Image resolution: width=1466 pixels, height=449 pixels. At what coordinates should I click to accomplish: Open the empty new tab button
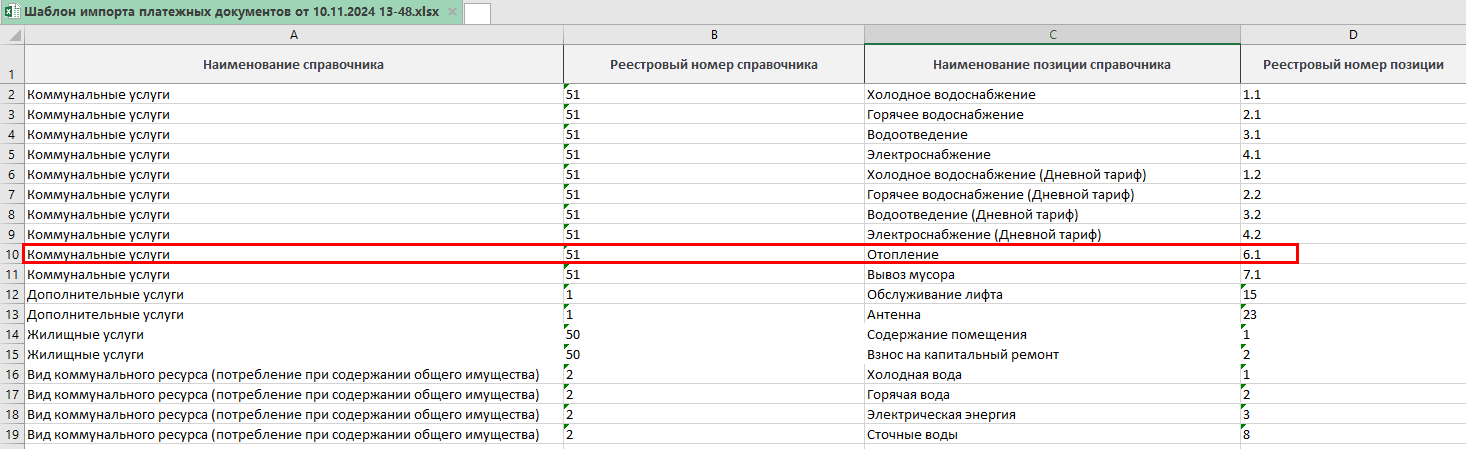pos(477,13)
